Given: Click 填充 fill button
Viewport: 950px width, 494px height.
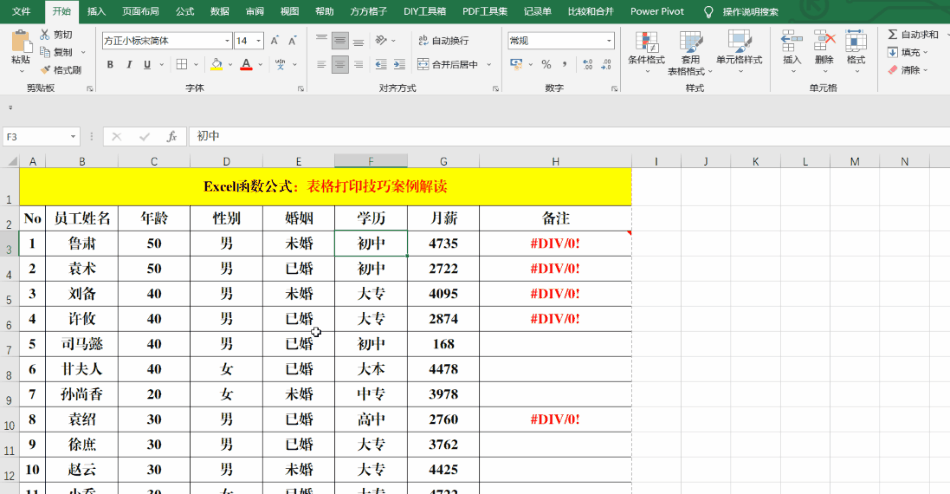Looking at the screenshot, I should [x=908, y=52].
